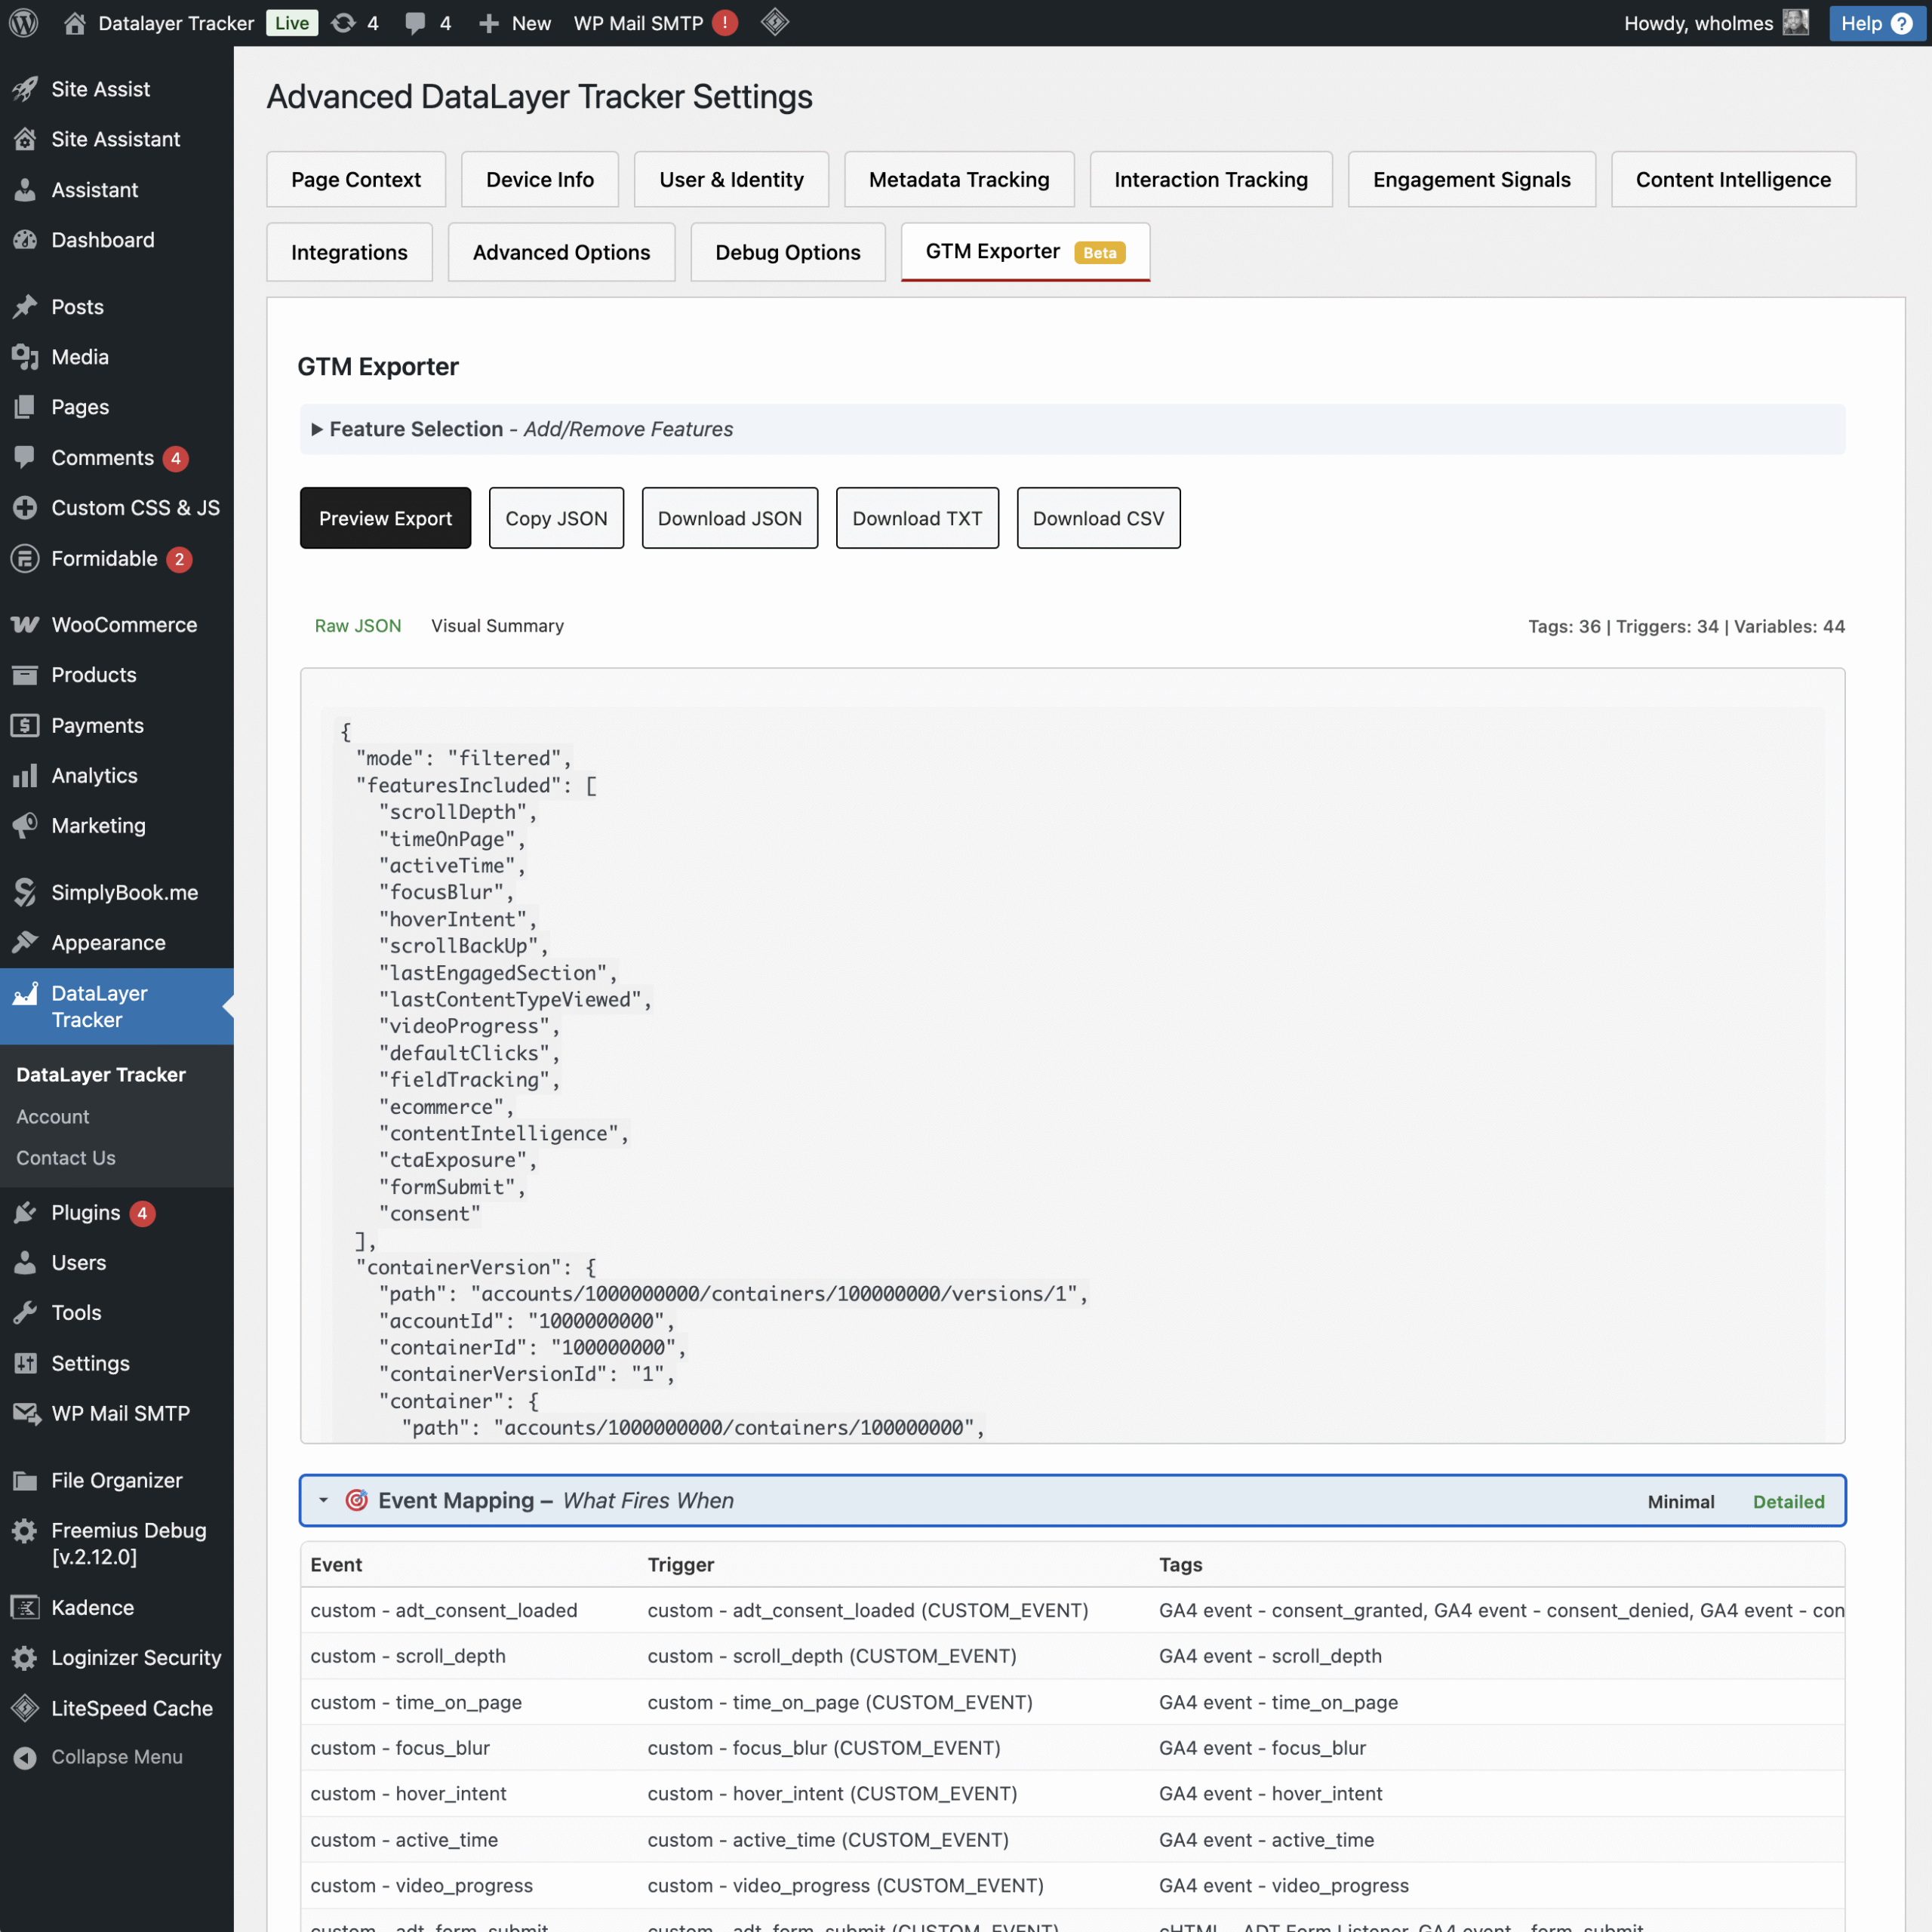Switch preview to Visual Summary view

(497, 626)
